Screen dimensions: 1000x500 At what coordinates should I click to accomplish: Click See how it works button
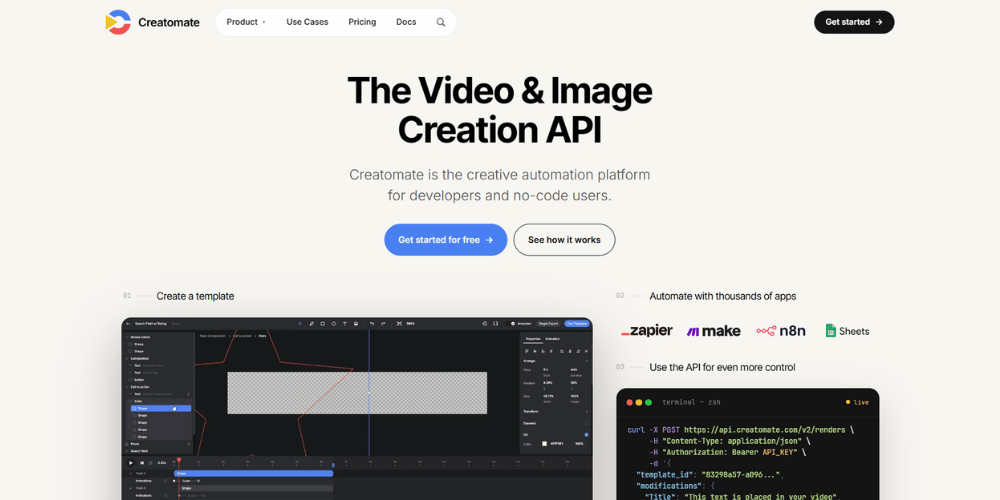564,240
